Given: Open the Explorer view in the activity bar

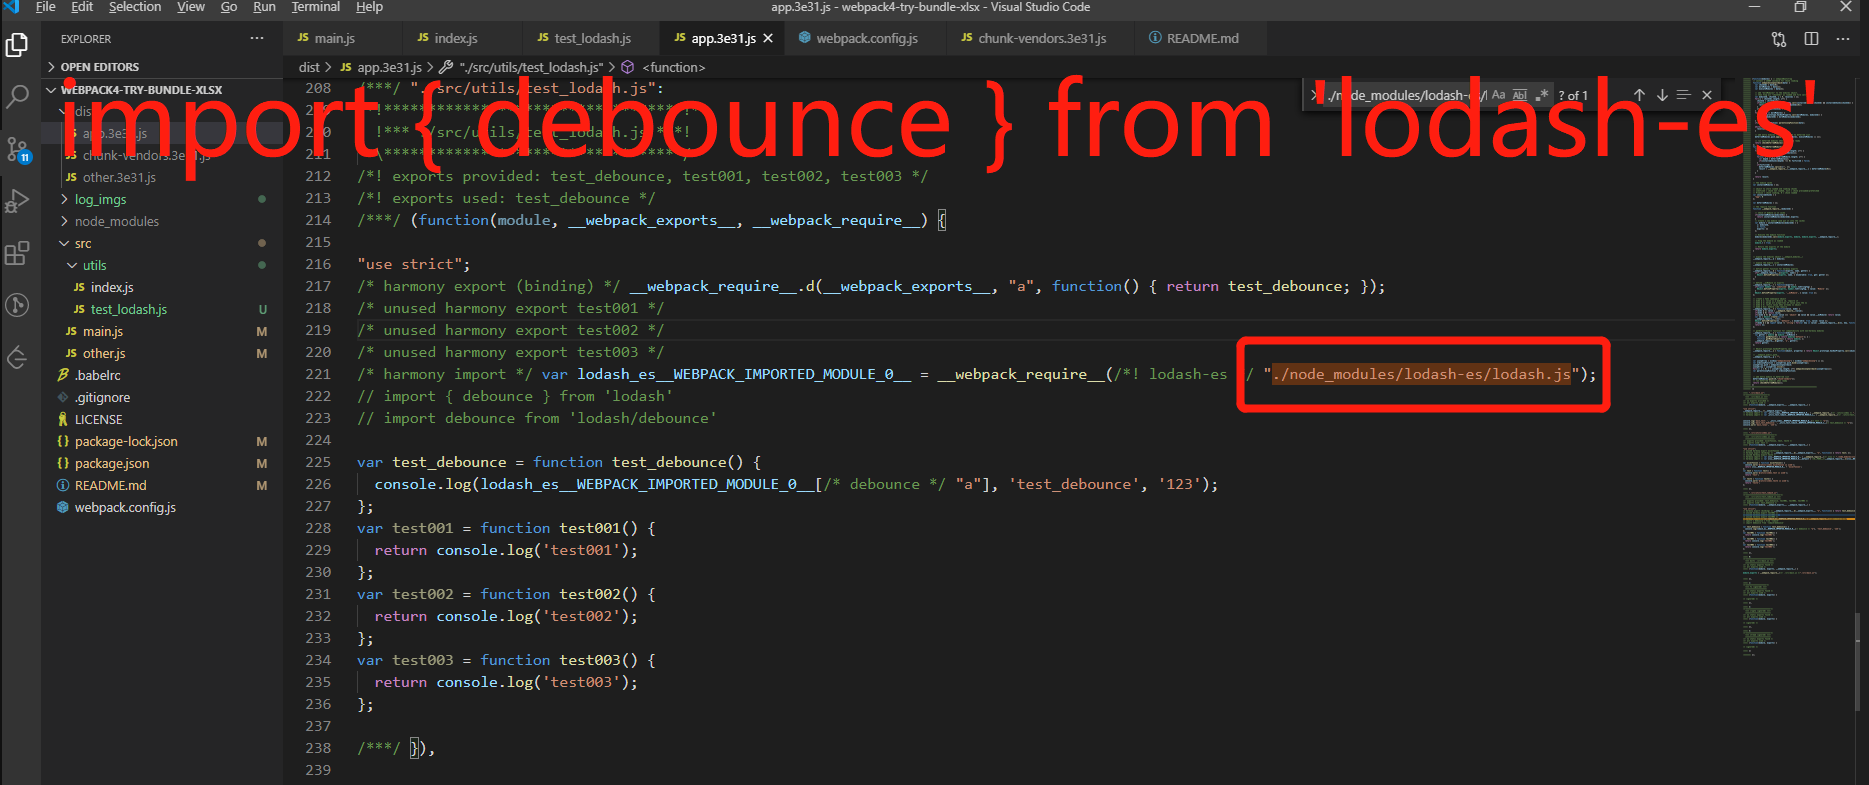Looking at the screenshot, I should 17,45.
